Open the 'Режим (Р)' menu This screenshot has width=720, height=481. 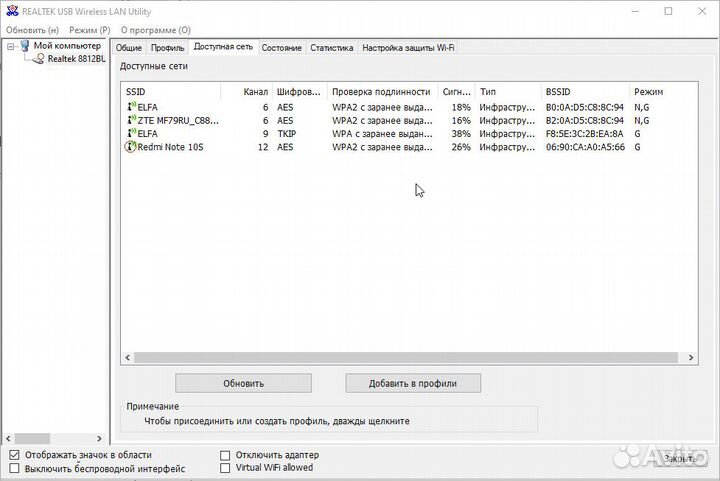coord(90,30)
